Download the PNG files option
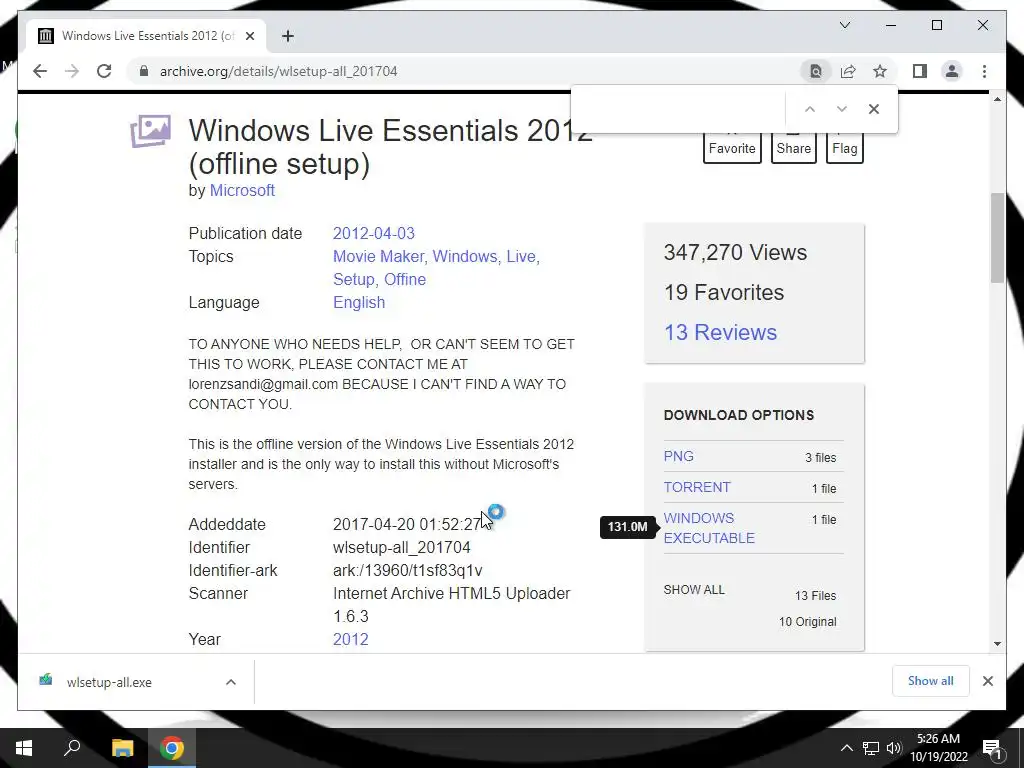 tap(679, 456)
